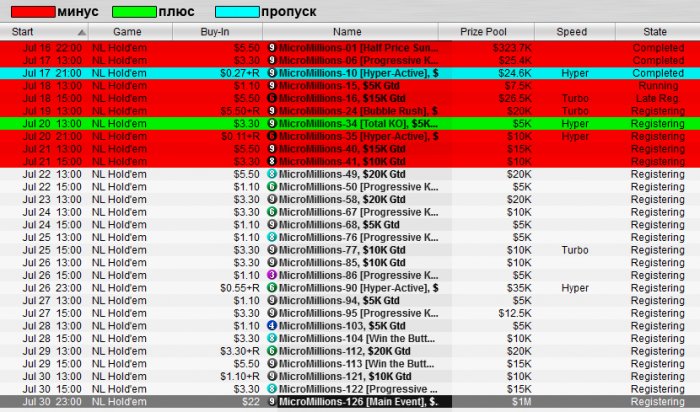The image size is (700, 412).
Task: Click the $7.5K prize pool cell
Action: tap(518, 86)
